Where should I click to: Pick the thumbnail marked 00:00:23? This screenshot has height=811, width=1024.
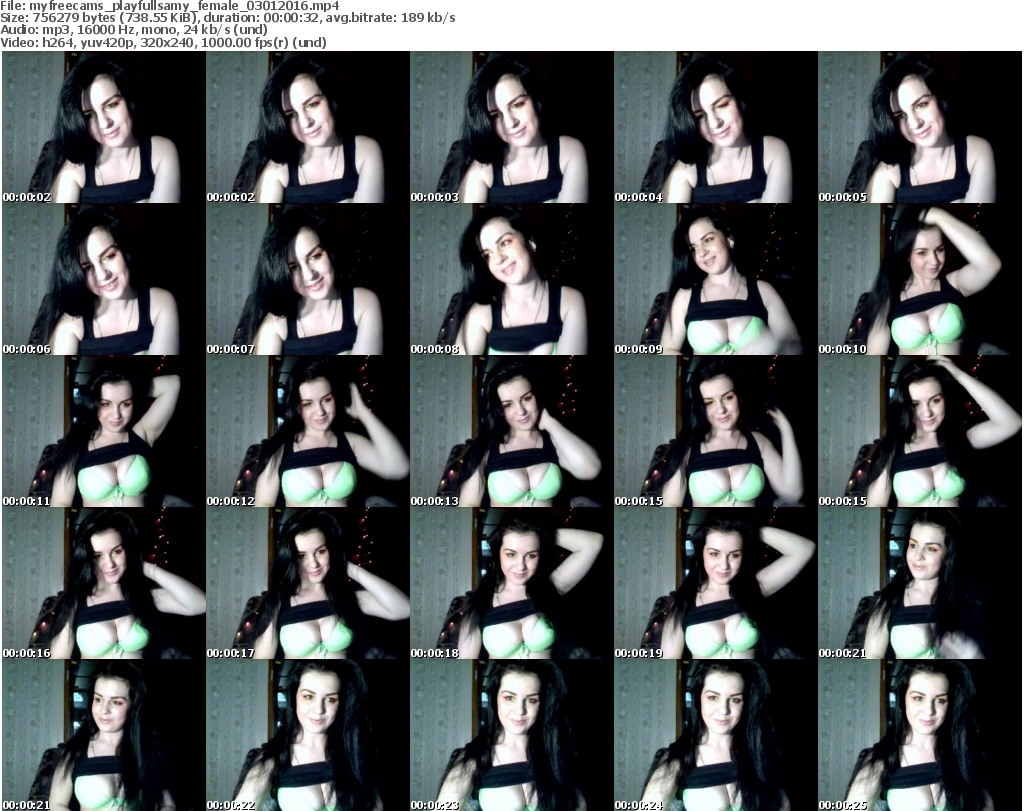[x=511, y=735]
